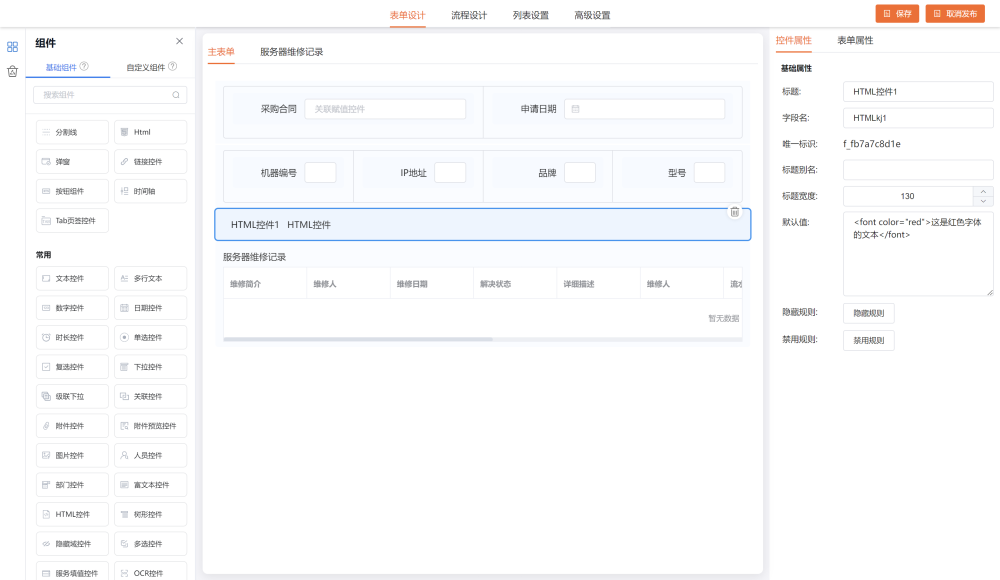Image resolution: width=1000 pixels, height=580 pixels.
Task: Click the 保存 button
Action: [x=897, y=14]
